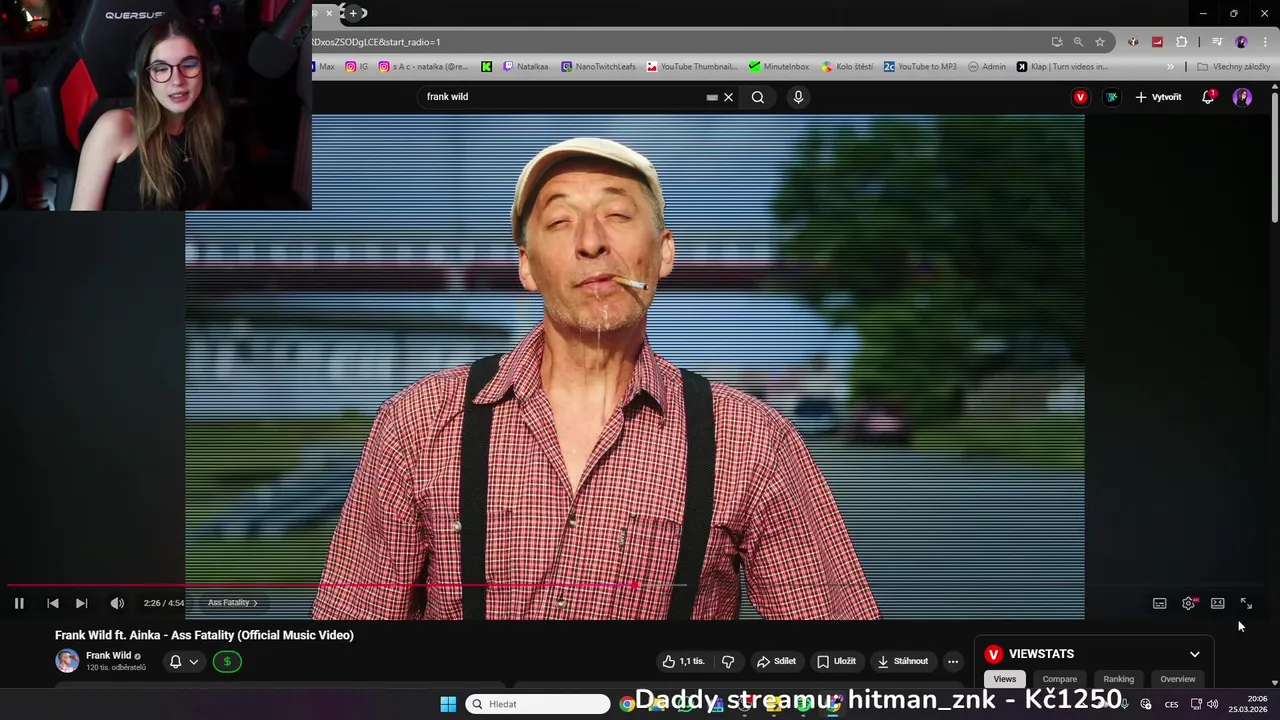Bookmark this page with the star

1100,42
